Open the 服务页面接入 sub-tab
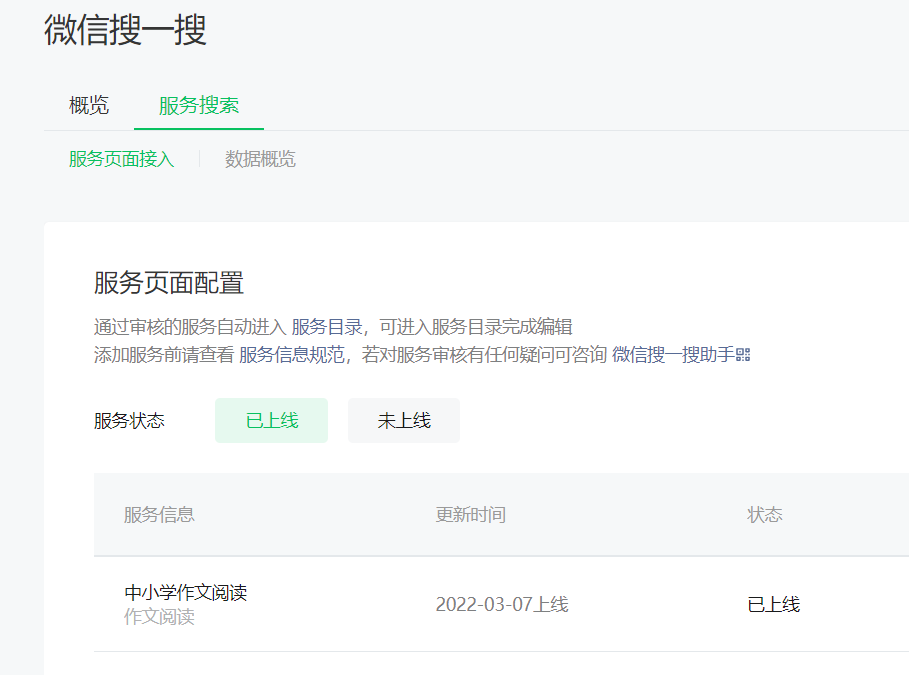The width and height of the screenshot is (909, 675). (x=121, y=159)
